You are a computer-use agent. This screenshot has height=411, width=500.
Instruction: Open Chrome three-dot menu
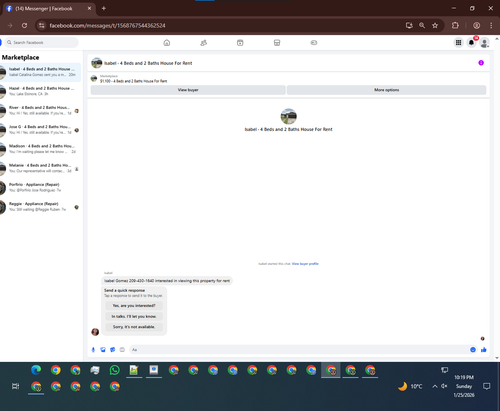point(491,26)
